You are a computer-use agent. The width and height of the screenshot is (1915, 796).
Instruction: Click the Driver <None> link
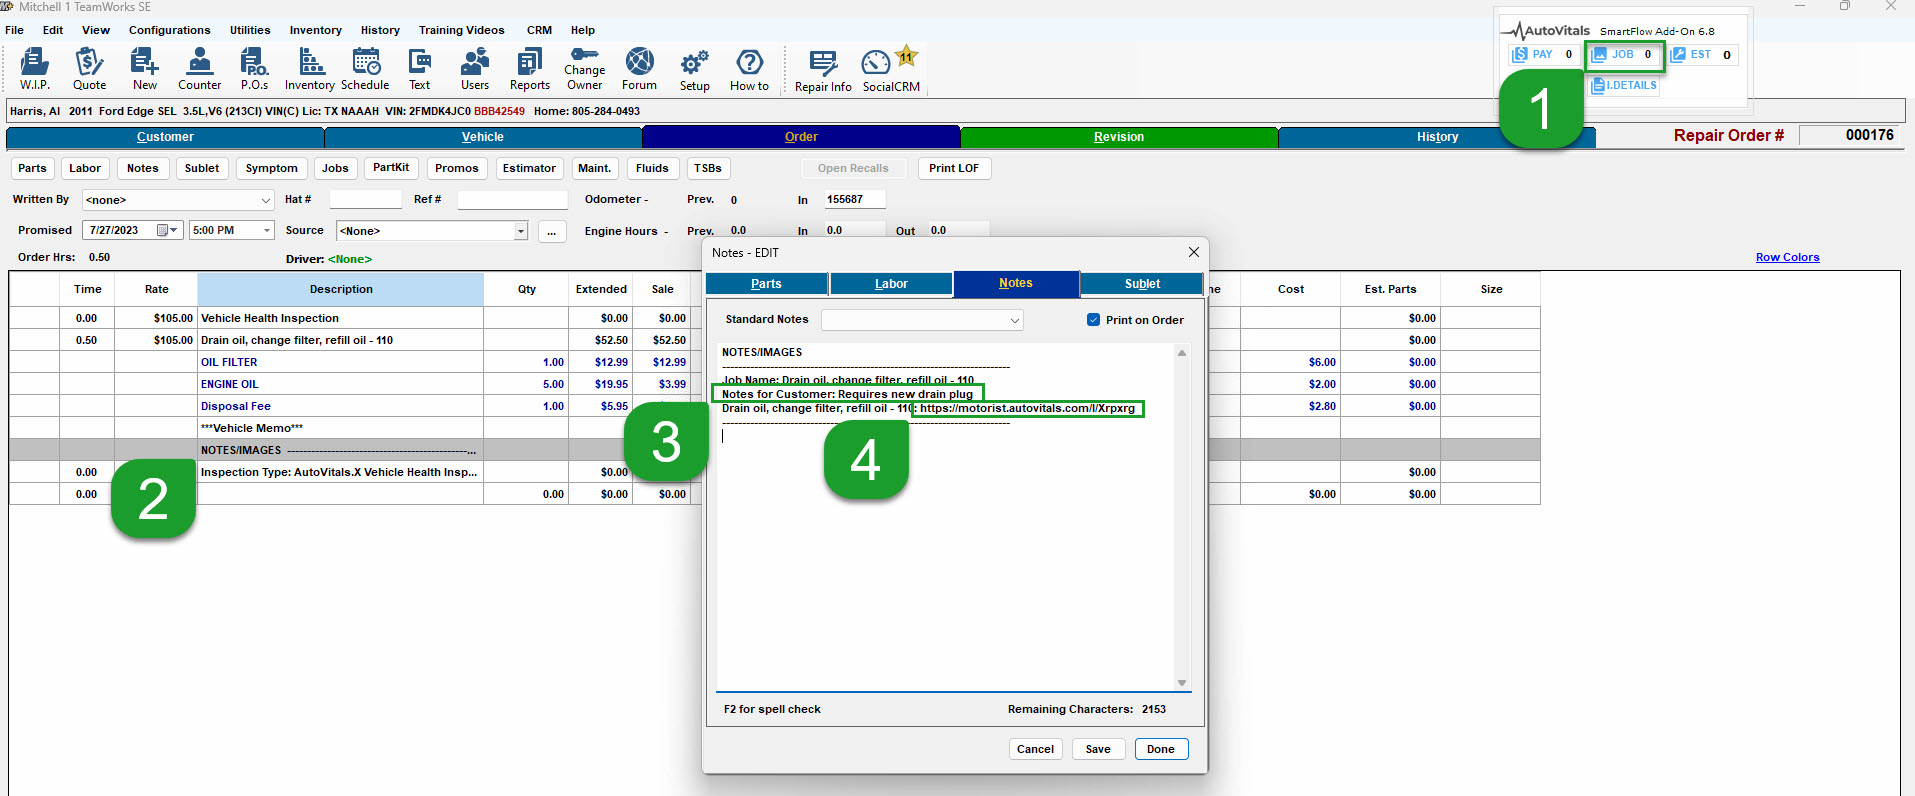pyautogui.click(x=350, y=259)
